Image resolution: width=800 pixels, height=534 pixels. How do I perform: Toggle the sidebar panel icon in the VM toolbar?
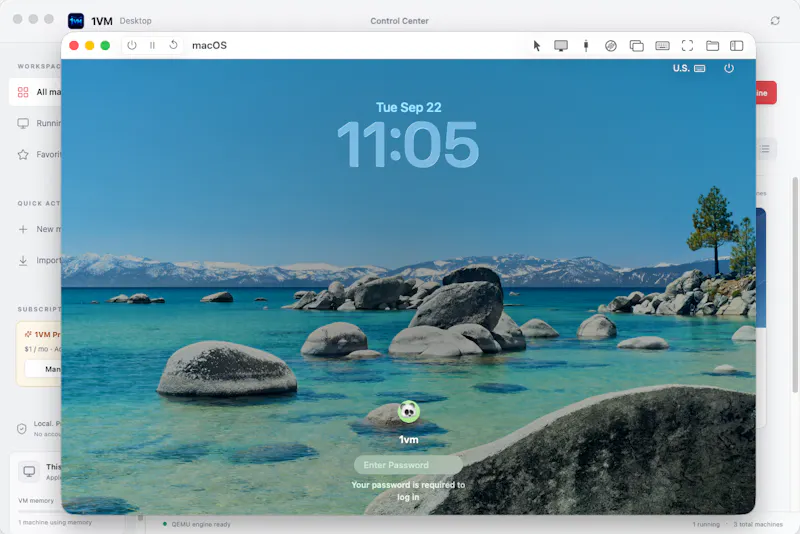tap(736, 46)
